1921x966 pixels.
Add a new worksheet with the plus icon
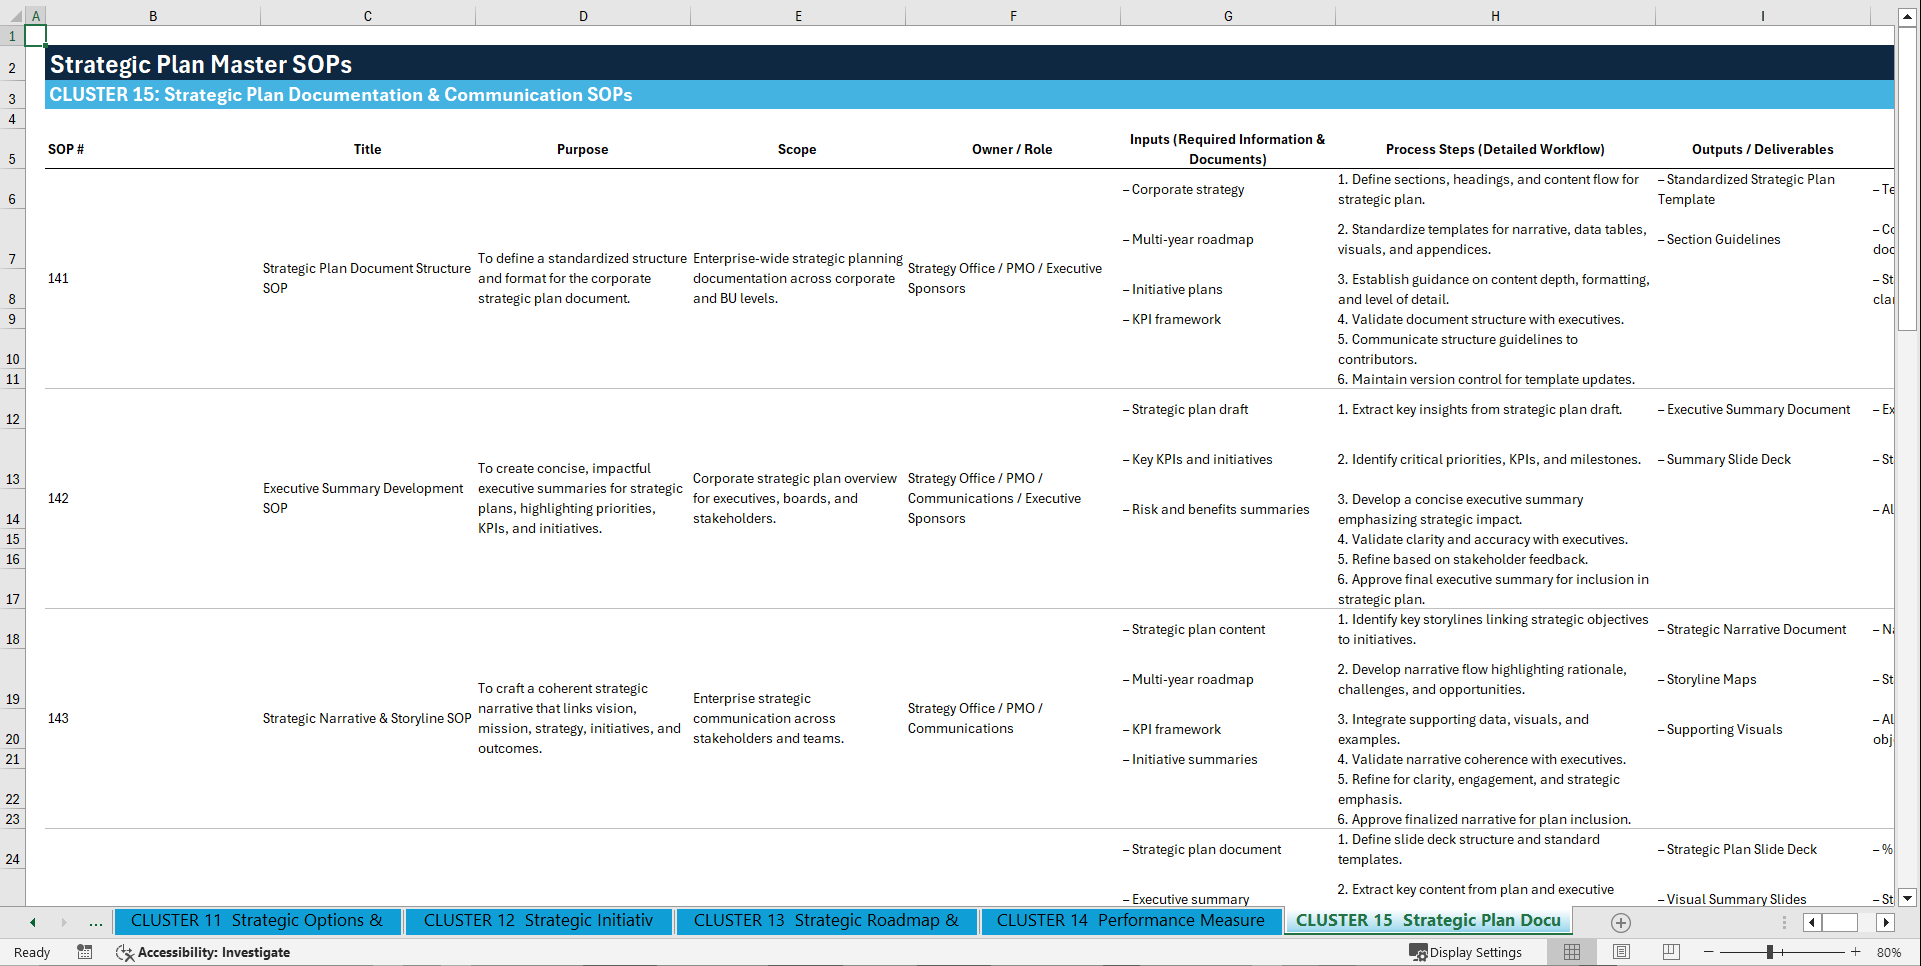click(x=1621, y=922)
